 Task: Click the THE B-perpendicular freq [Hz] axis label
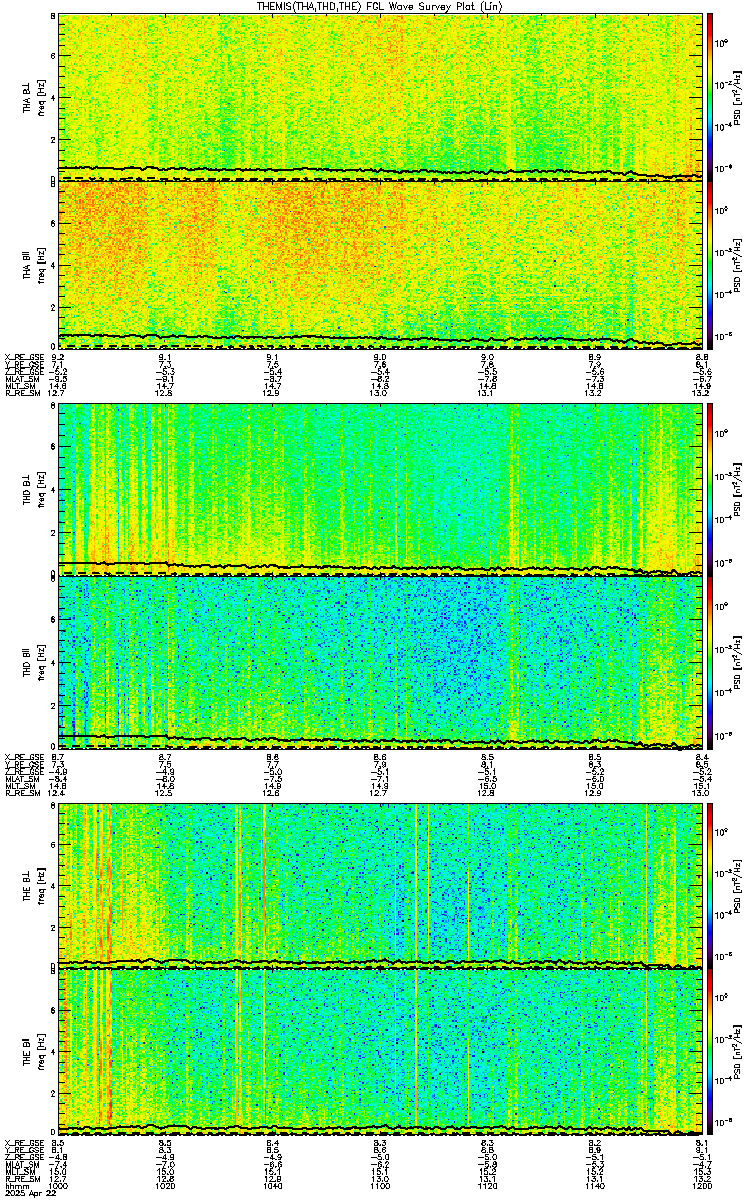pyautogui.click(x=43, y=885)
